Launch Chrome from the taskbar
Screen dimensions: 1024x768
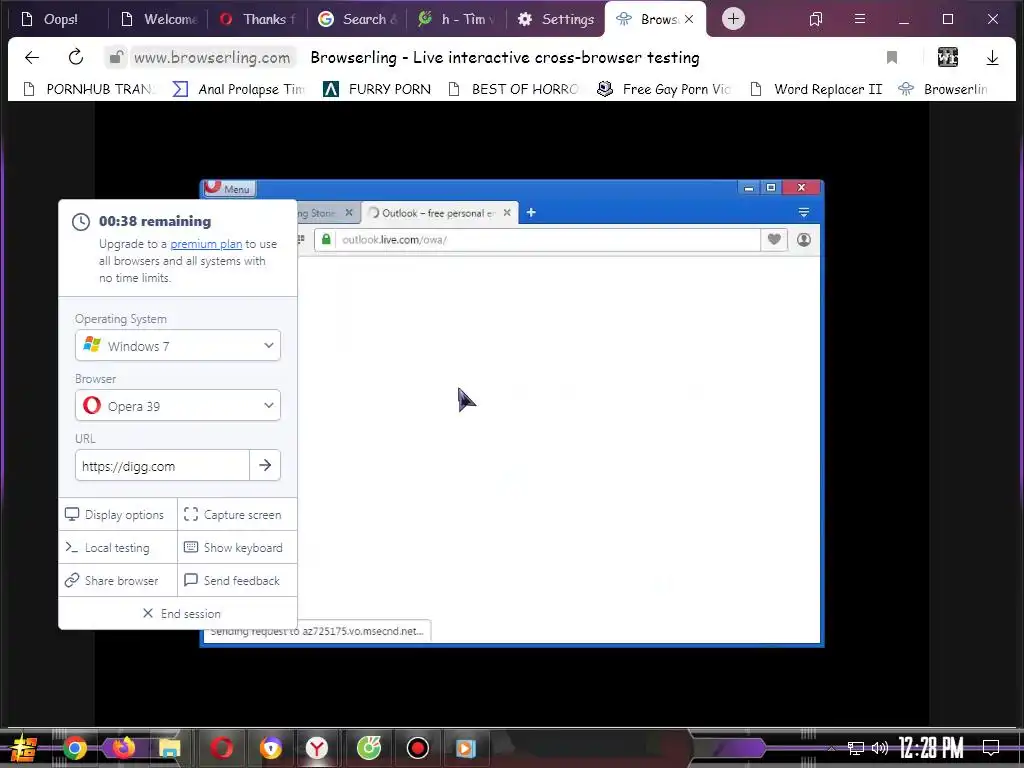(74, 748)
